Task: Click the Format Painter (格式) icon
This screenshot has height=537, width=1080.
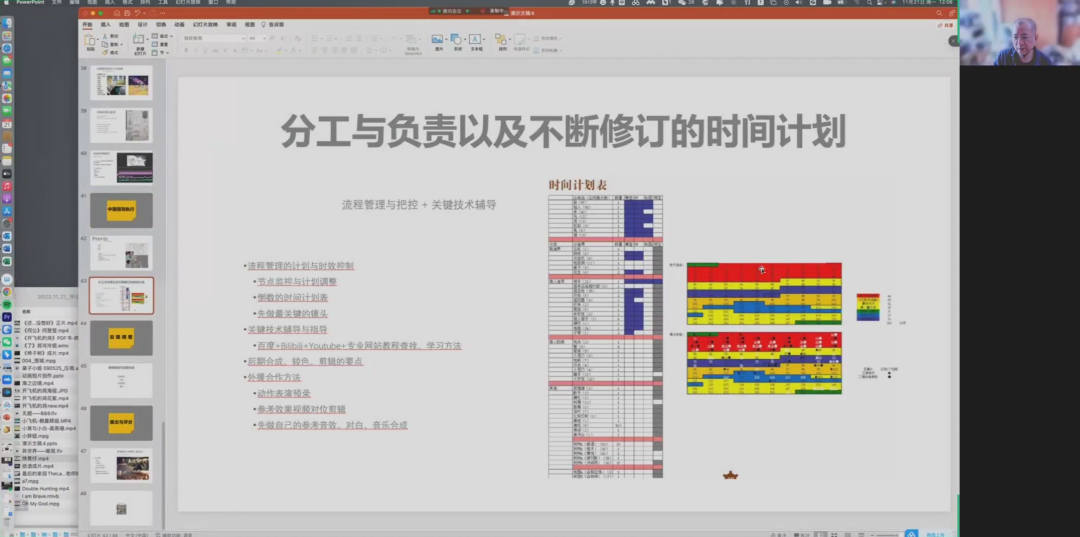Action: pos(106,52)
